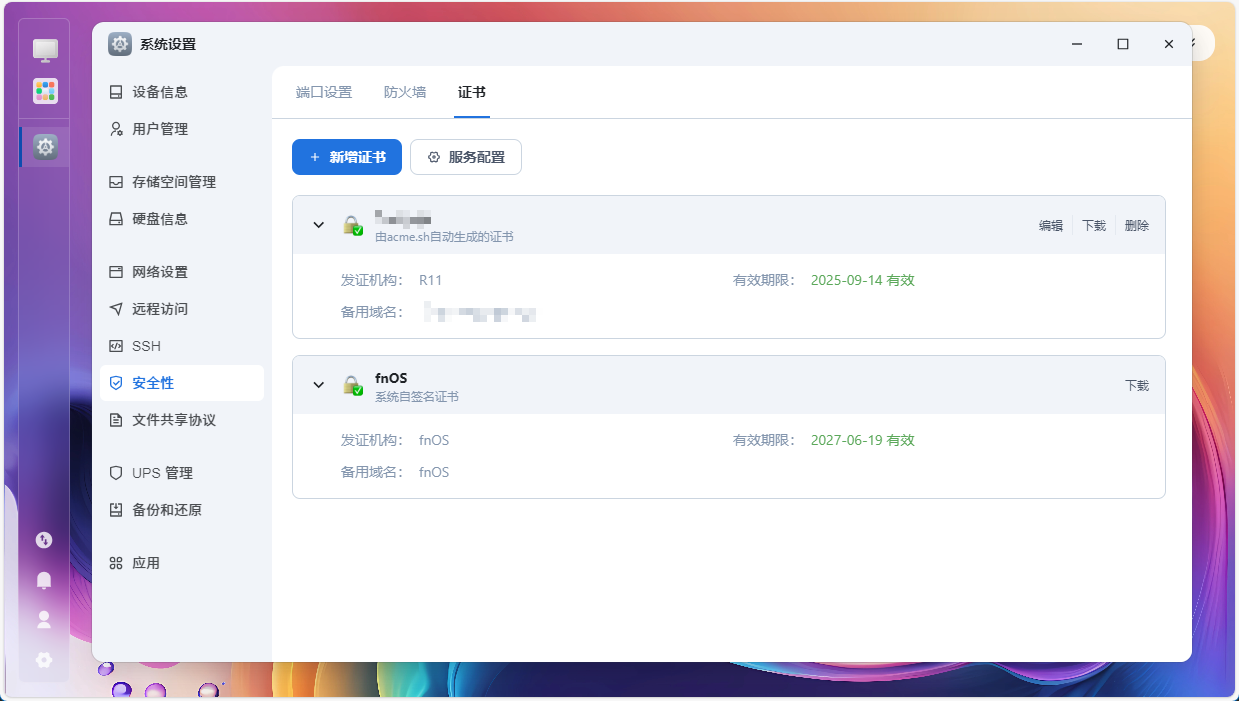The image size is (1239, 701).
Task: Open 网络设置 in the sidebar
Action: (x=160, y=272)
